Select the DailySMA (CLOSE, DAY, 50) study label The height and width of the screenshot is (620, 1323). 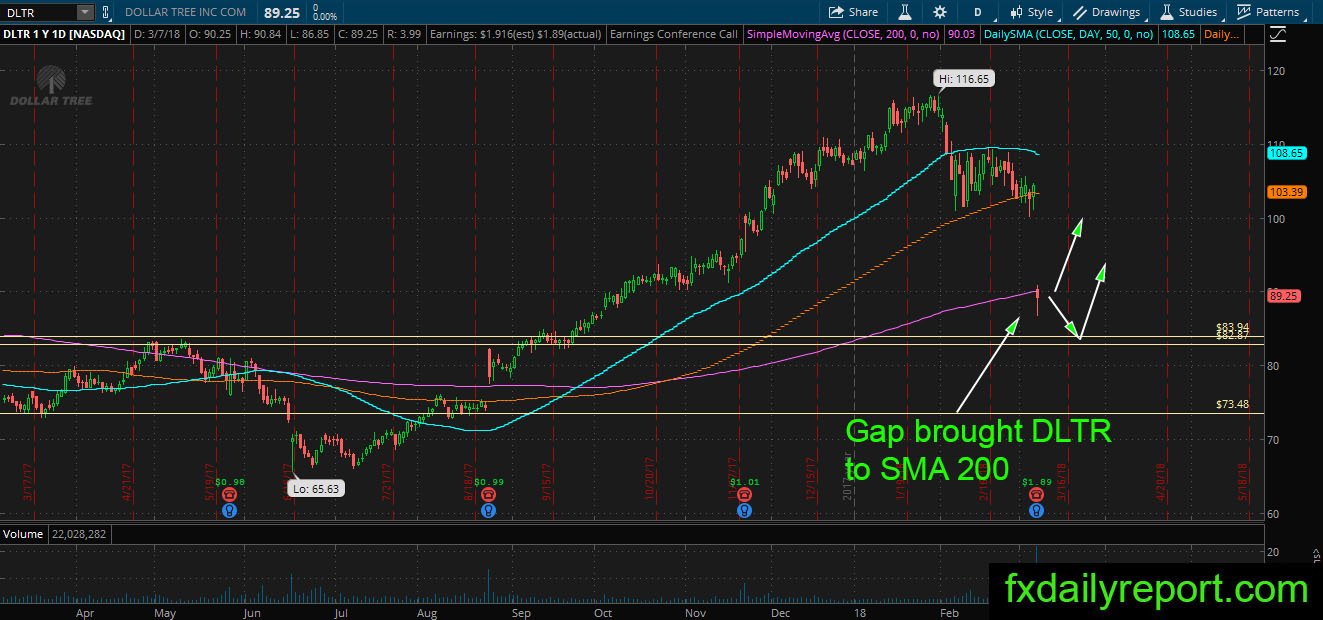[1068, 34]
